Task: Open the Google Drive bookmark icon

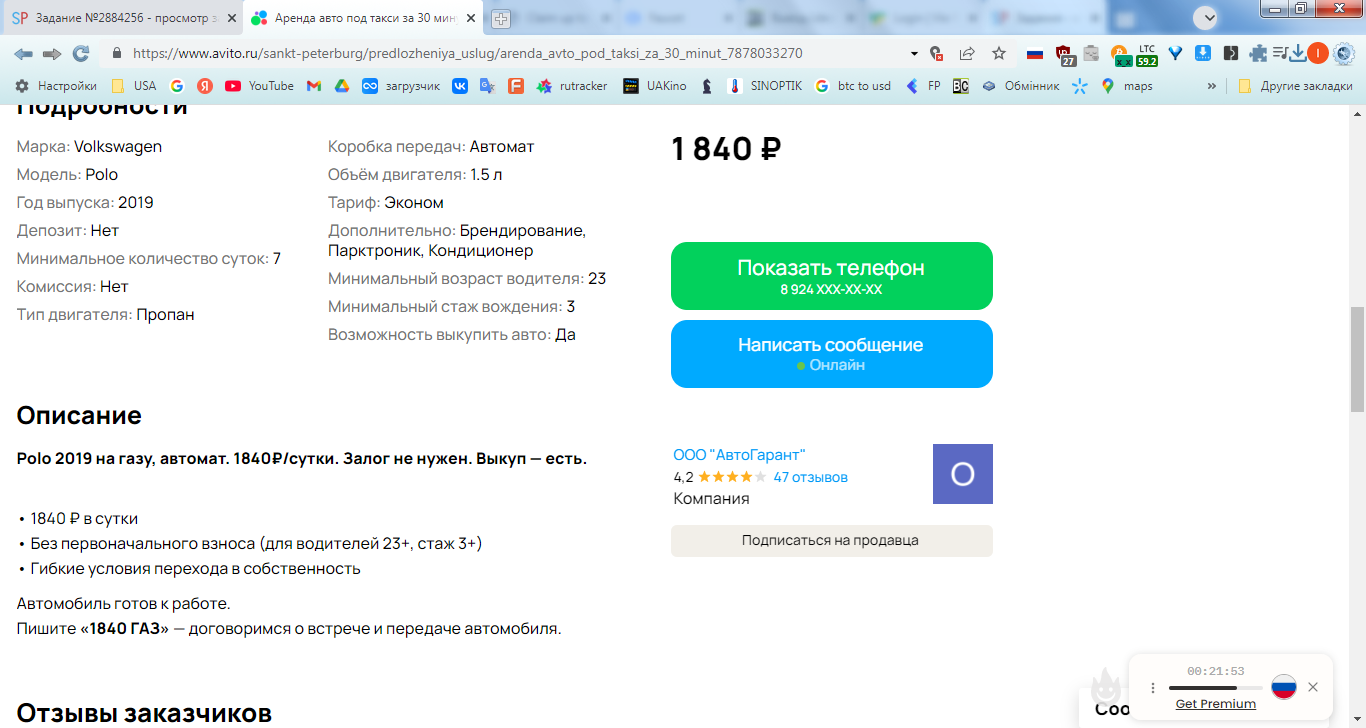Action: tap(341, 86)
